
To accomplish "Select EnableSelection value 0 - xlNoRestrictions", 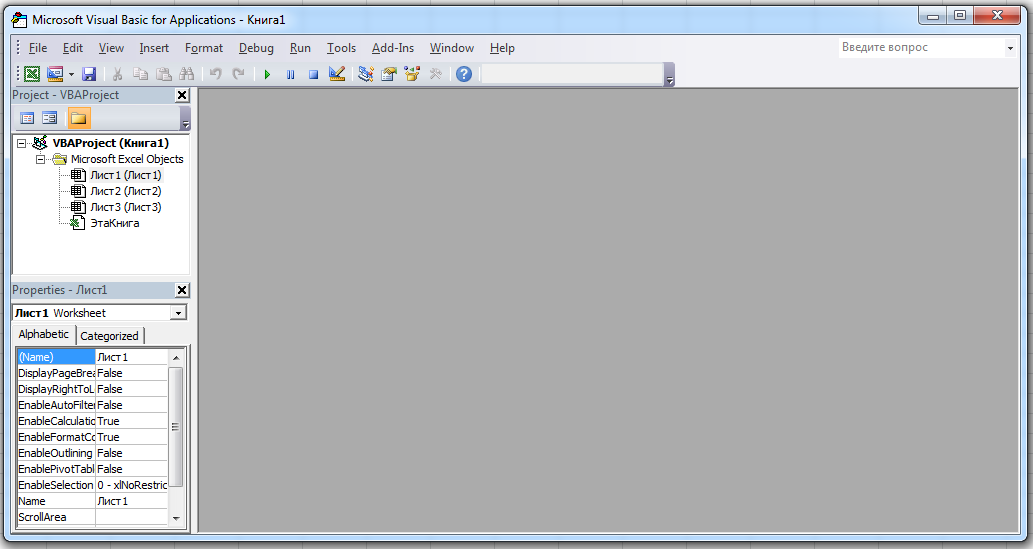I will (x=132, y=485).
